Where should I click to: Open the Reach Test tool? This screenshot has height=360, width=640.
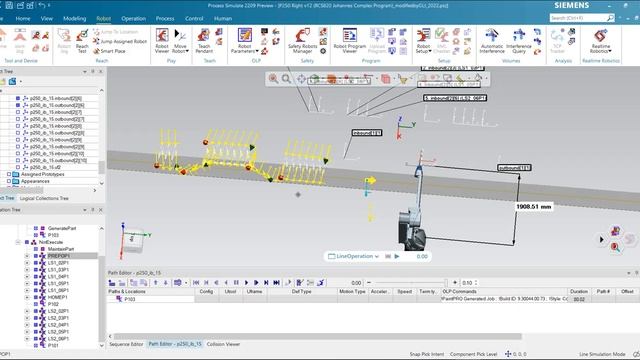[82, 41]
